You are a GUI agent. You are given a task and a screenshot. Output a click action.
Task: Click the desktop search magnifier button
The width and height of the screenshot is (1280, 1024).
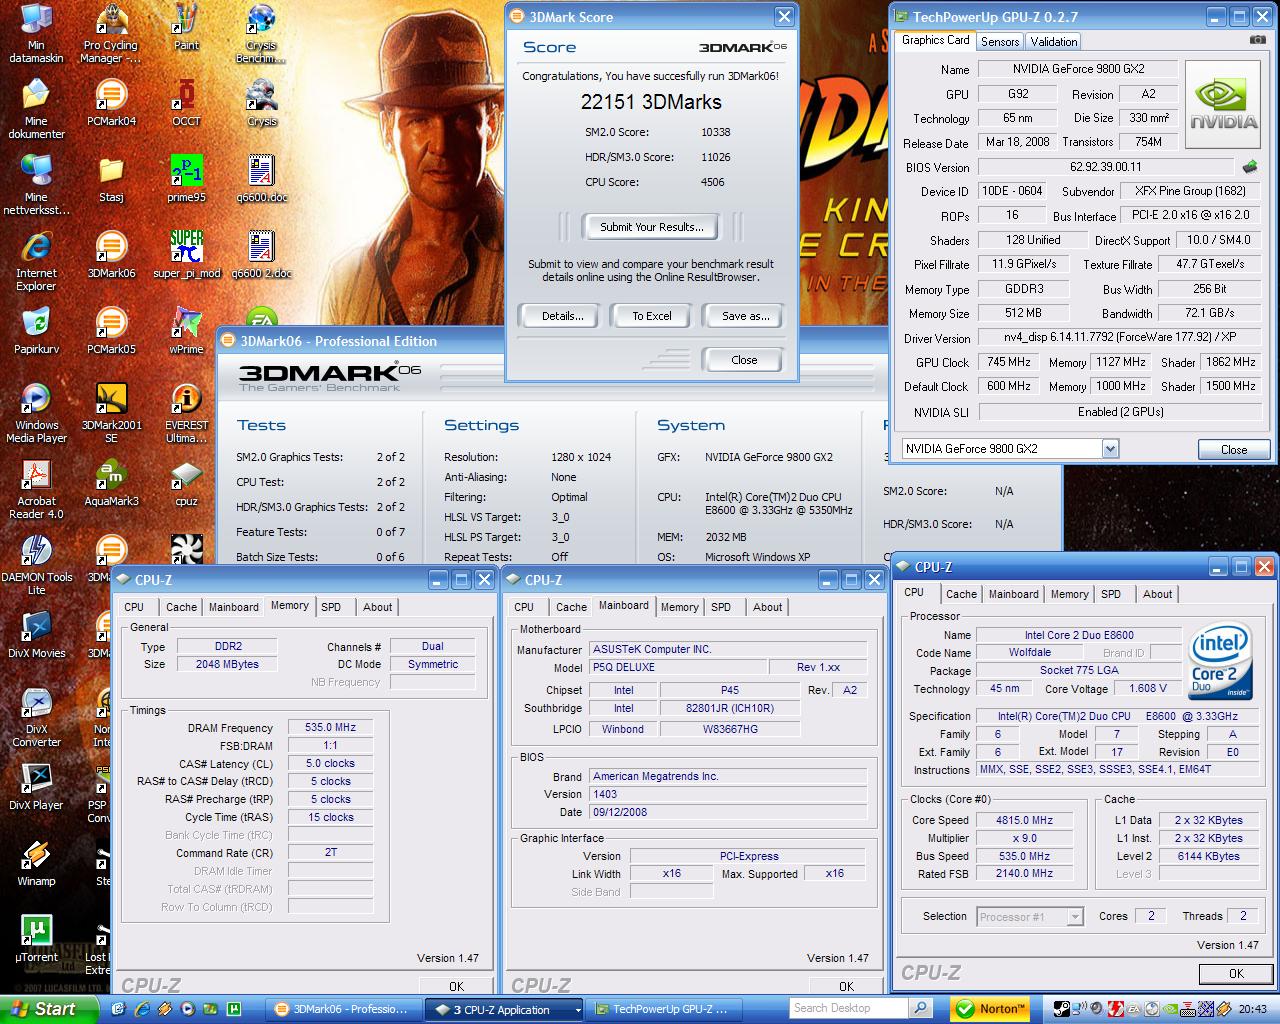(921, 1008)
